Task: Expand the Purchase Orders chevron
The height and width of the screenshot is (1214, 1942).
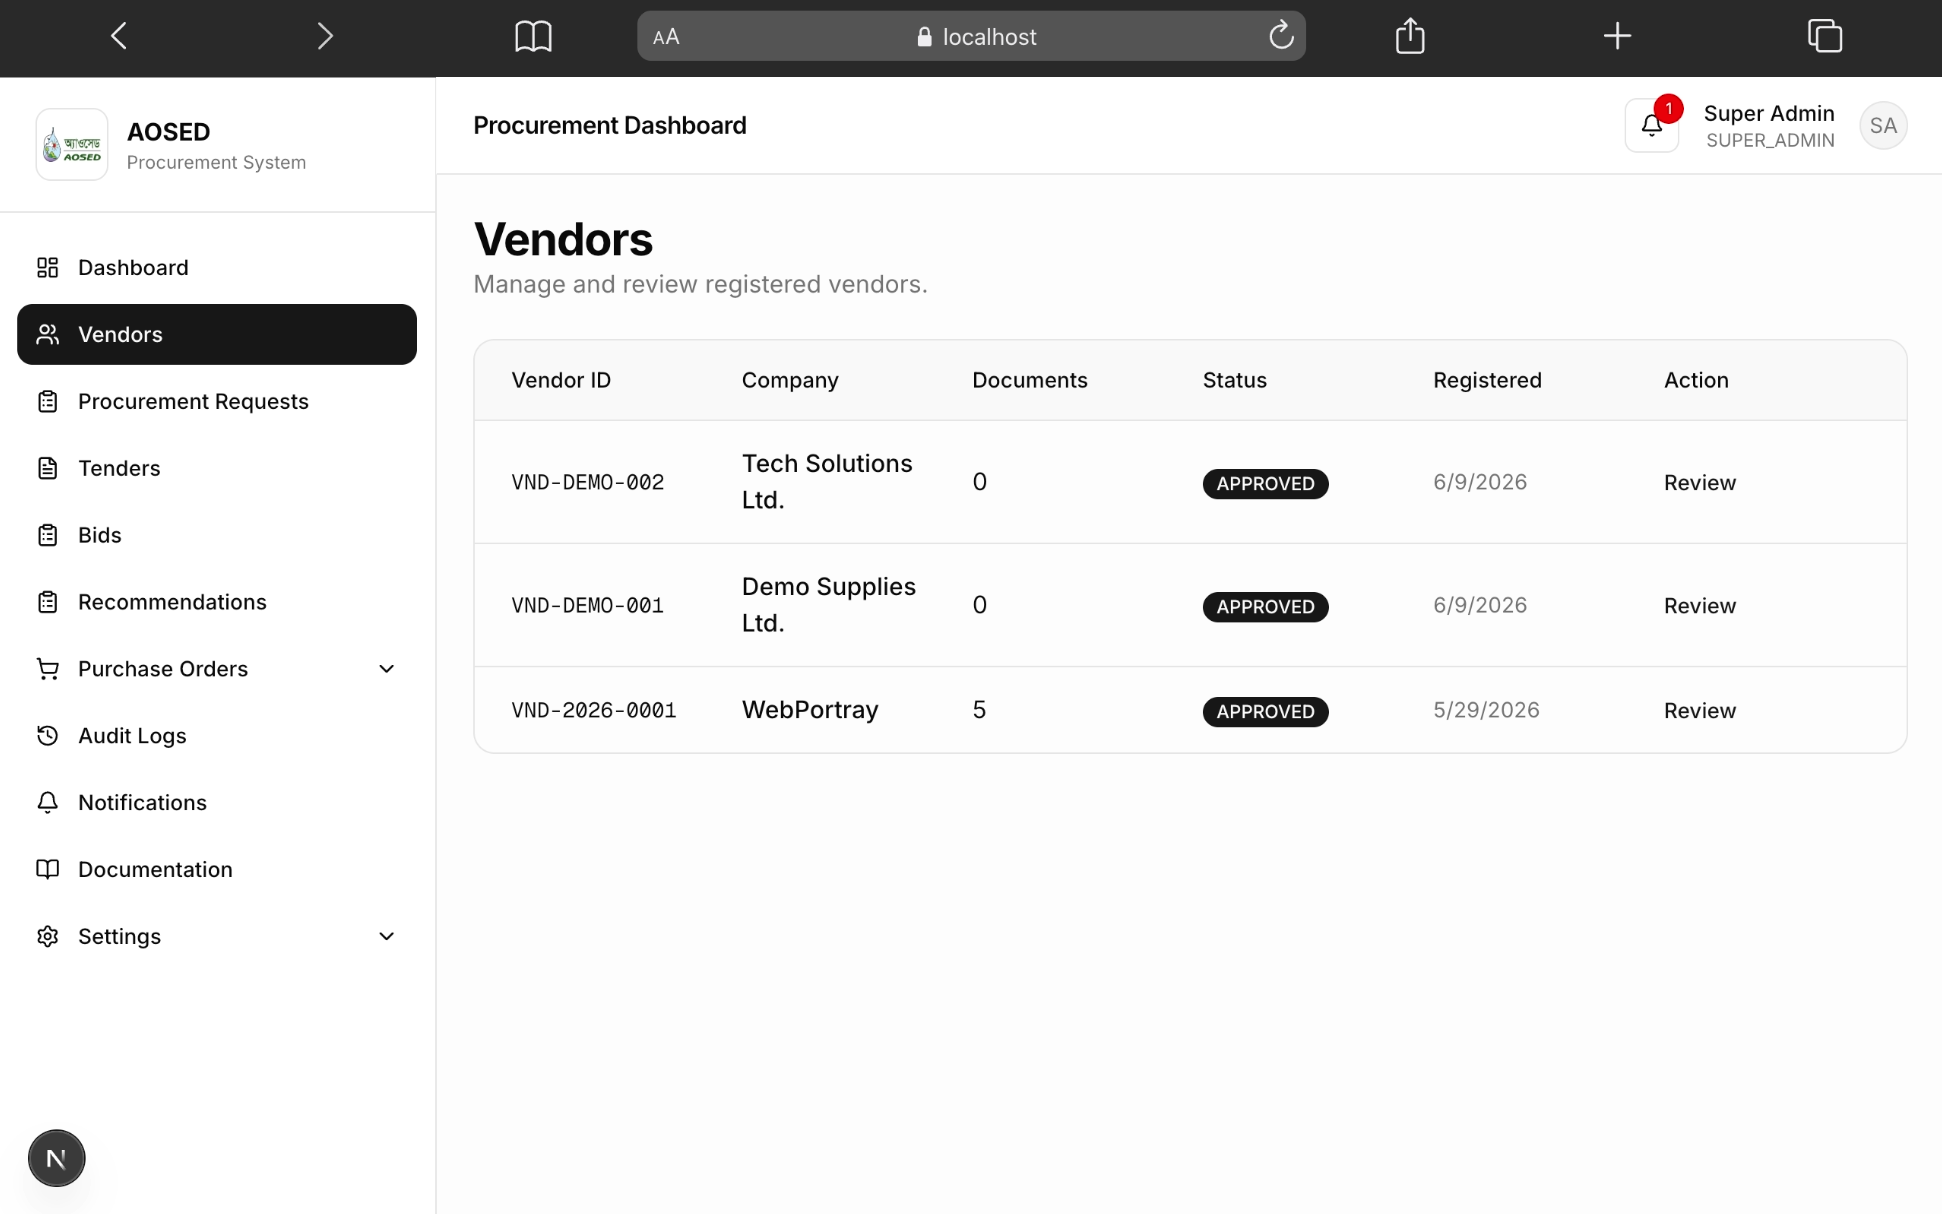Action: 386,669
